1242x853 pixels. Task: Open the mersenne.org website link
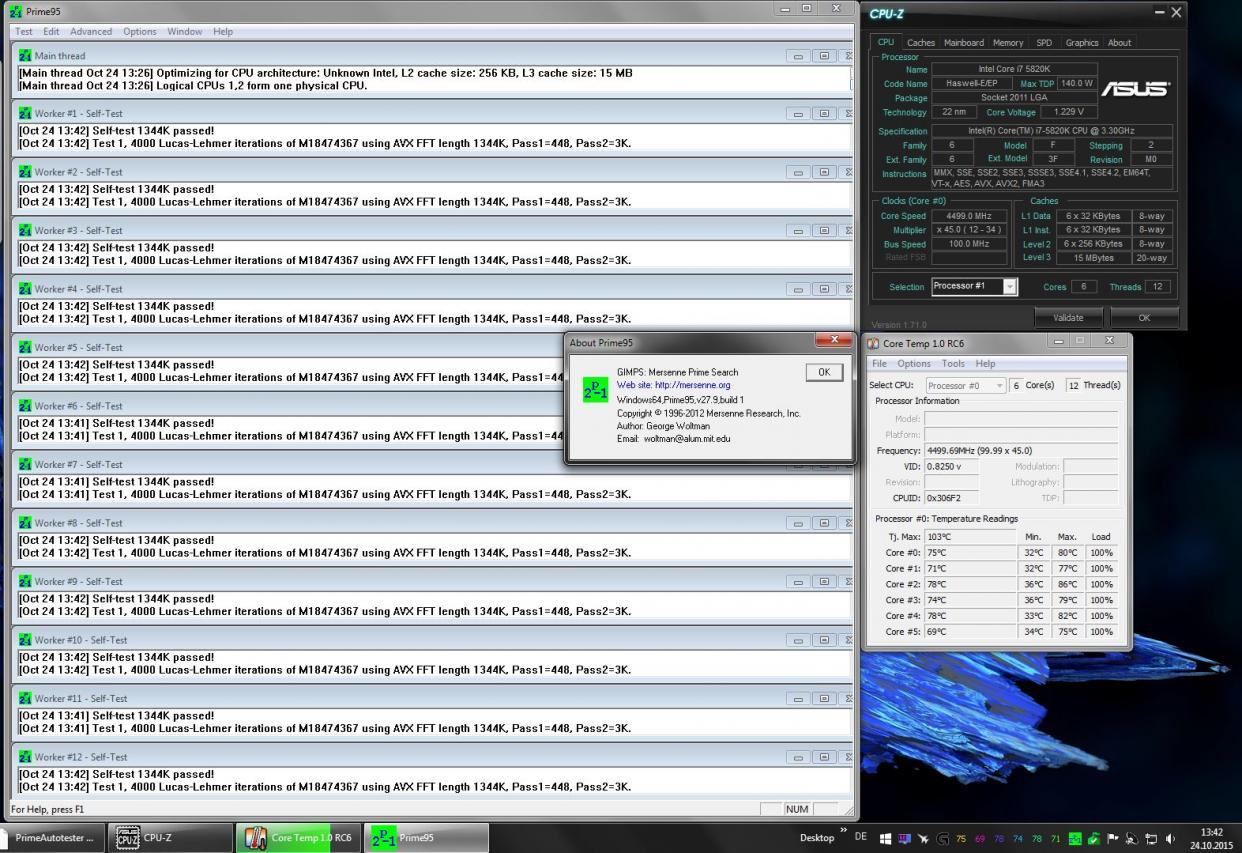pos(673,385)
